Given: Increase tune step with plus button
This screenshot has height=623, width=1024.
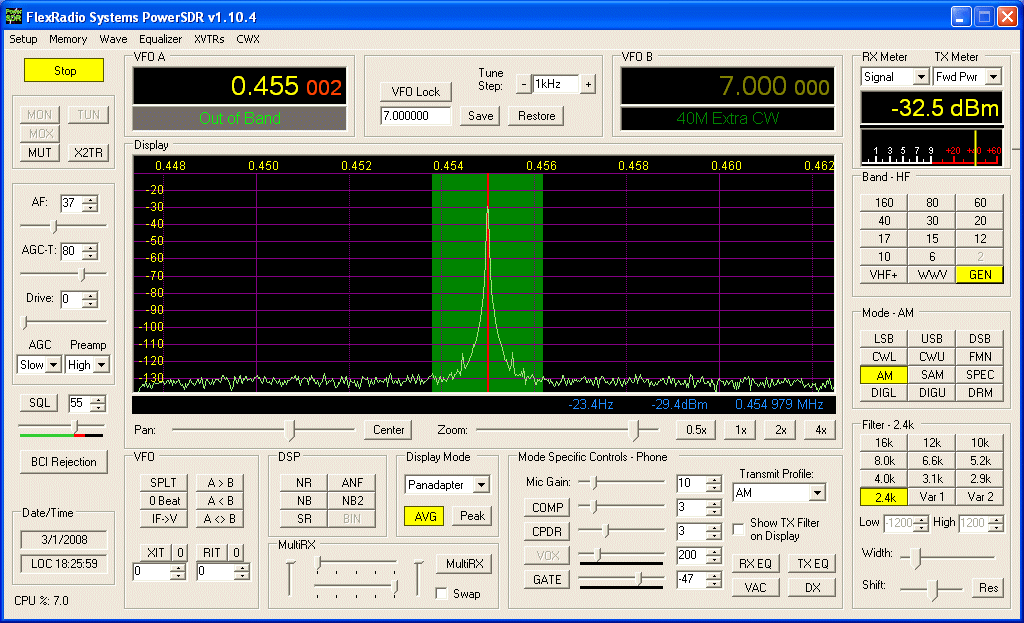Looking at the screenshot, I should click(588, 85).
